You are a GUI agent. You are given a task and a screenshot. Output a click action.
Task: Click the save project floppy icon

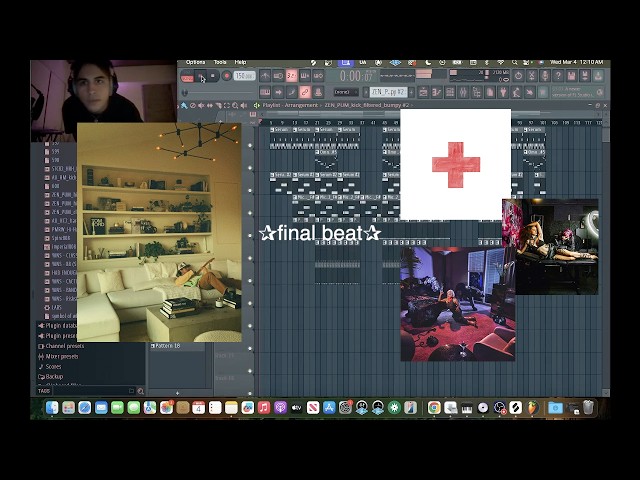click(572, 76)
